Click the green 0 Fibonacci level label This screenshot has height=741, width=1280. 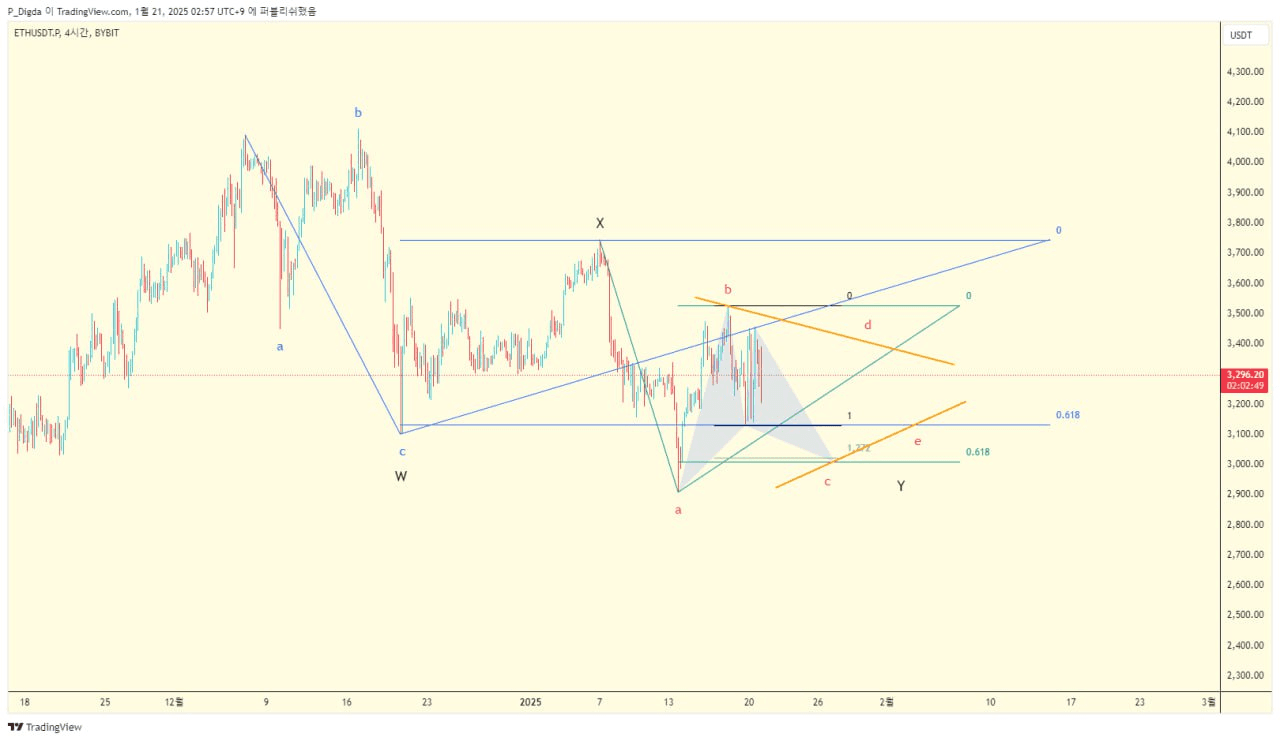[x=969, y=296]
